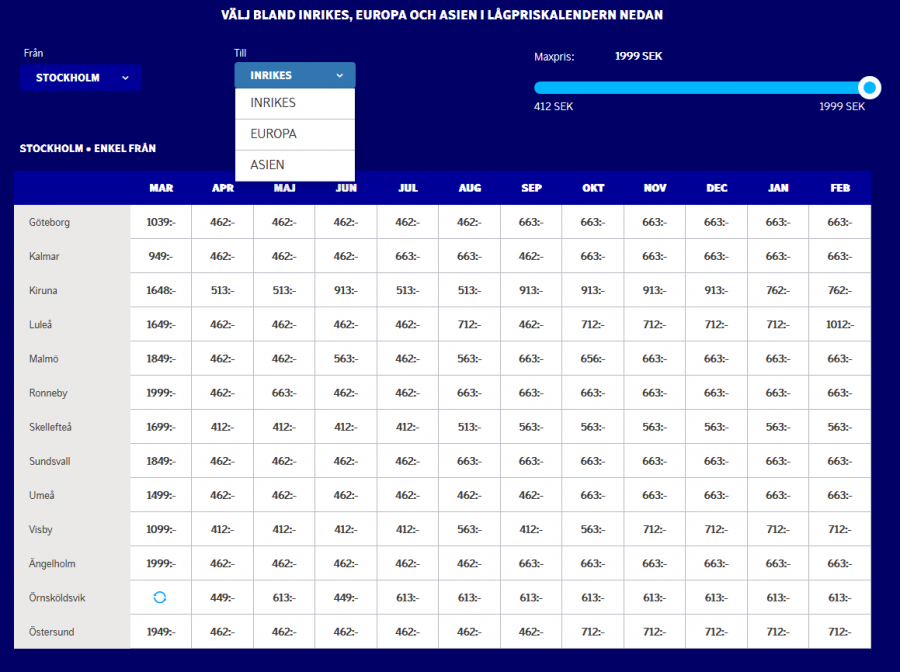Click the max price slider handle
Screen dimensions: 900x672
870,88
